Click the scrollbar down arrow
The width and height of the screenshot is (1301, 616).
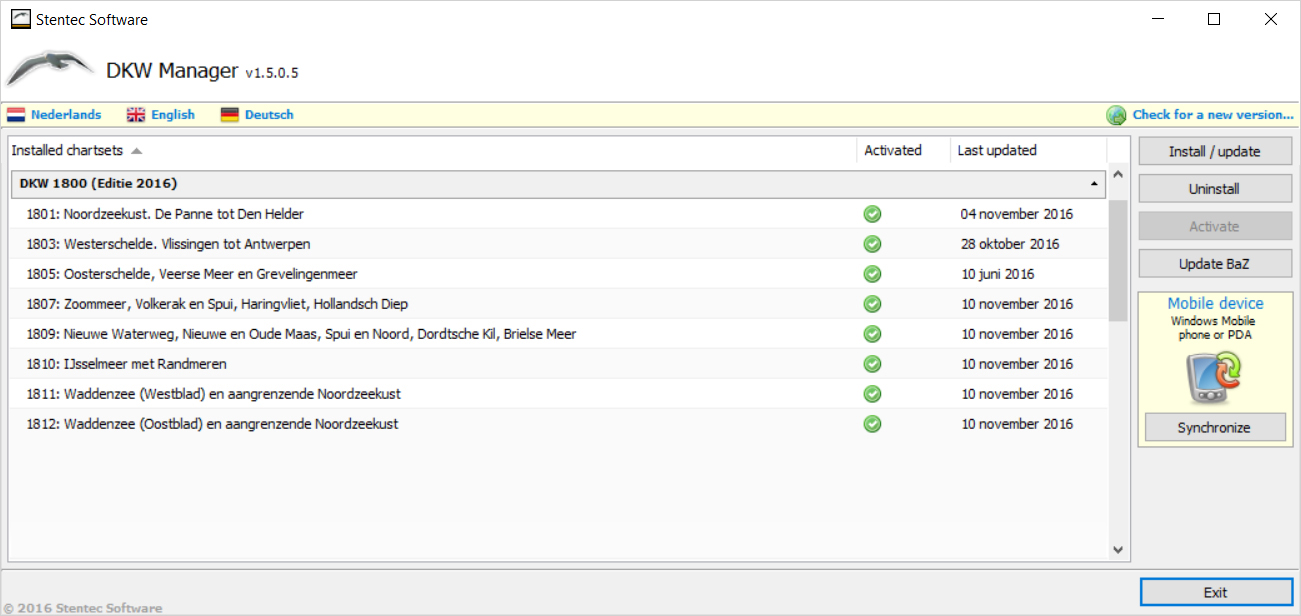(x=1118, y=549)
